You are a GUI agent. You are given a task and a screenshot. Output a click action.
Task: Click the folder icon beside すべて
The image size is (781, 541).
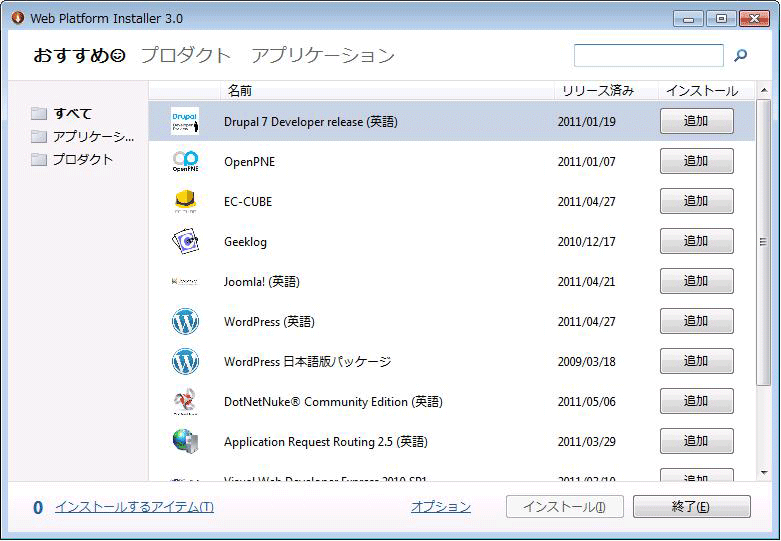39,114
